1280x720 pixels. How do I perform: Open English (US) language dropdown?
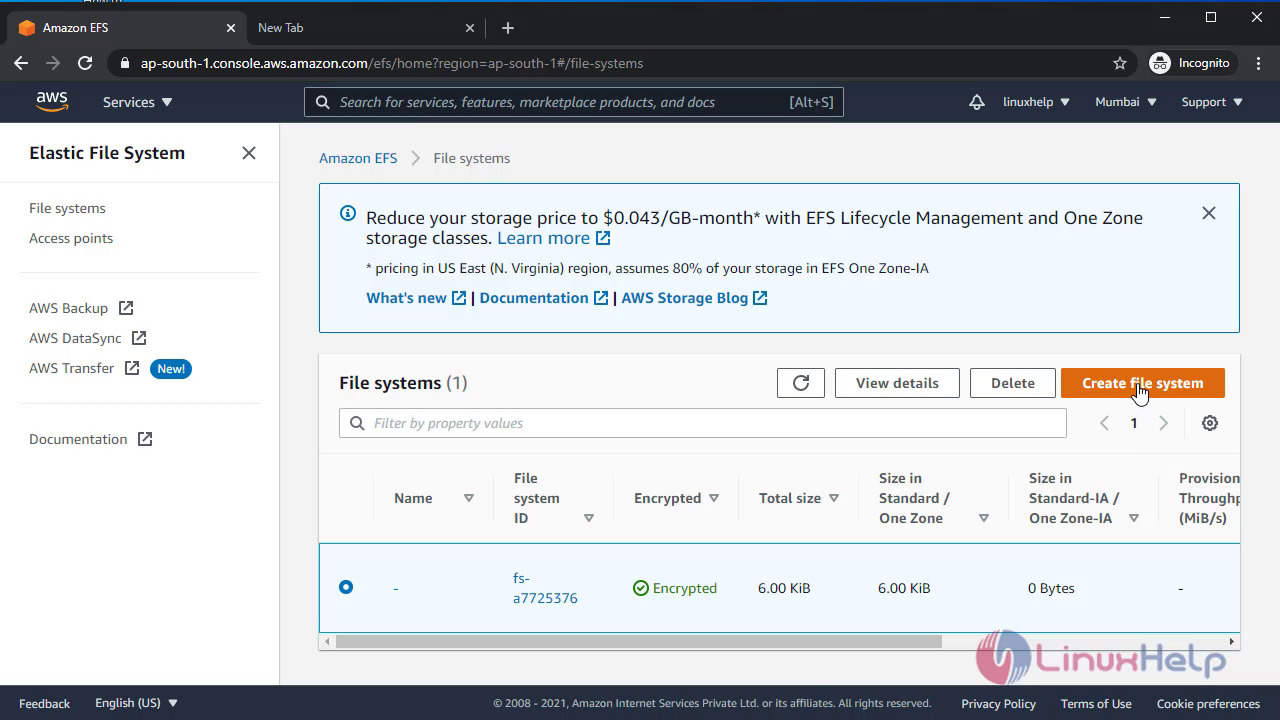pos(136,703)
